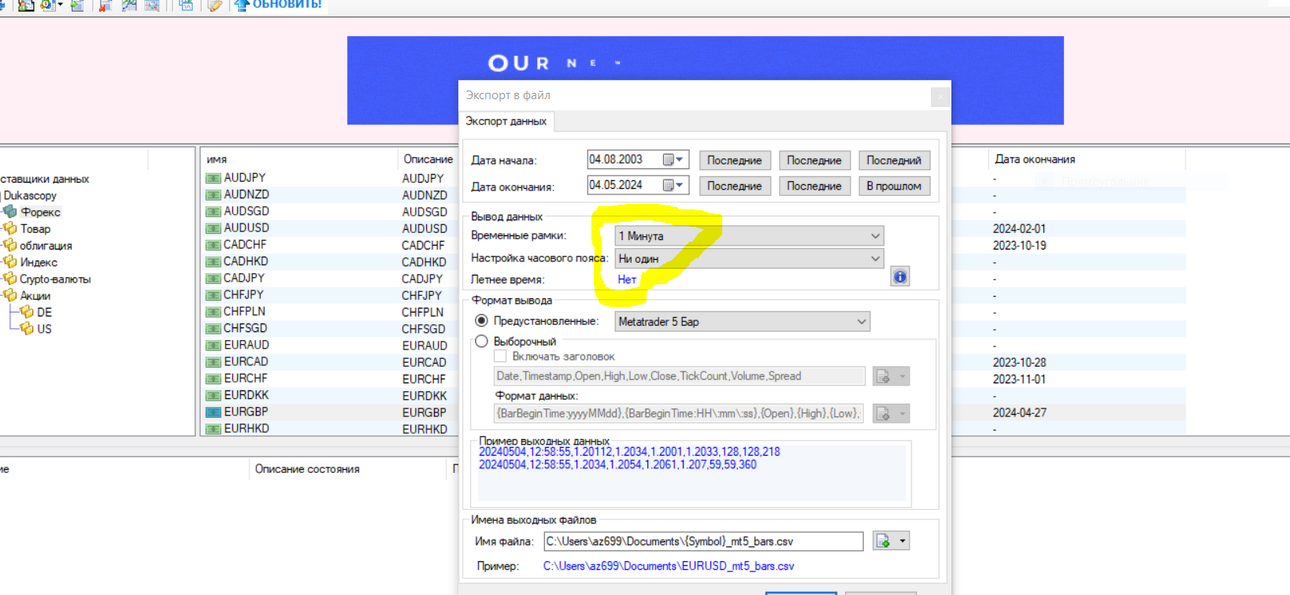Click the CADCHF symbol icon
1290x595 pixels.
(213, 245)
